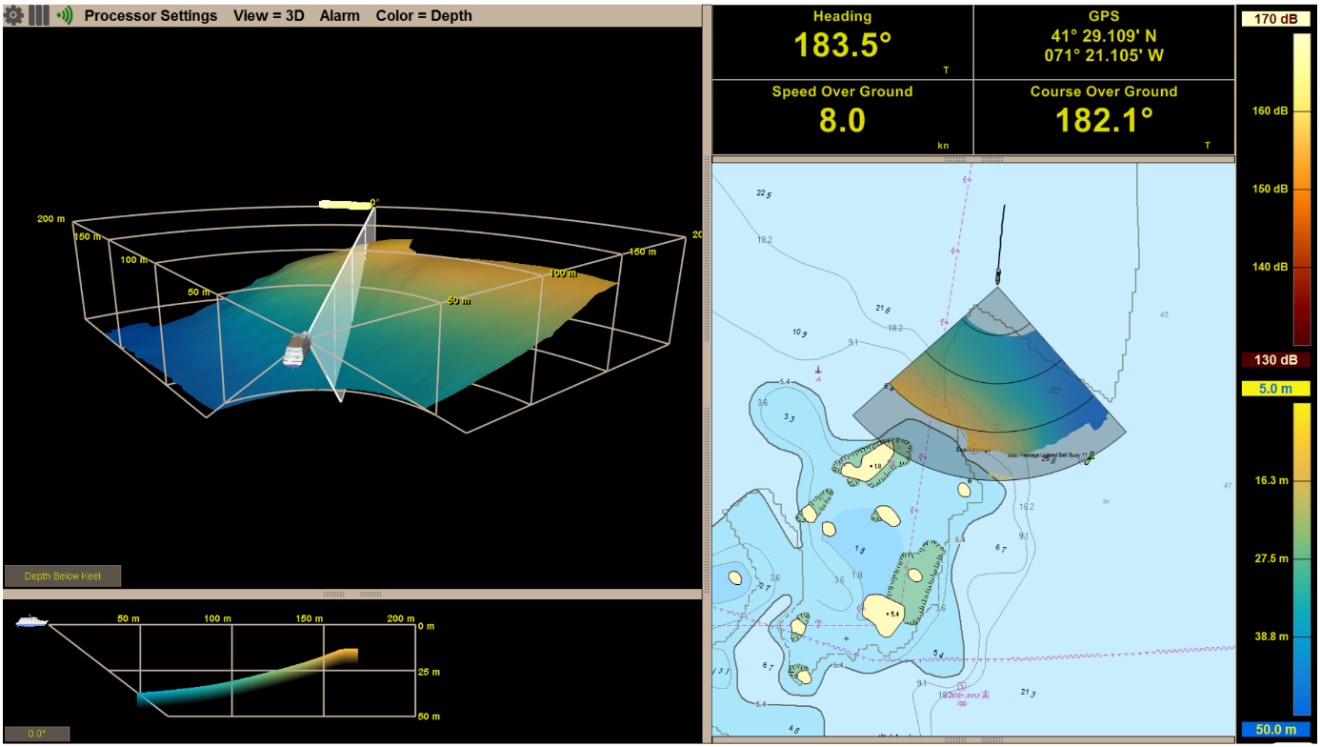Click the 5.0 m minimum depth field

point(1274,388)
